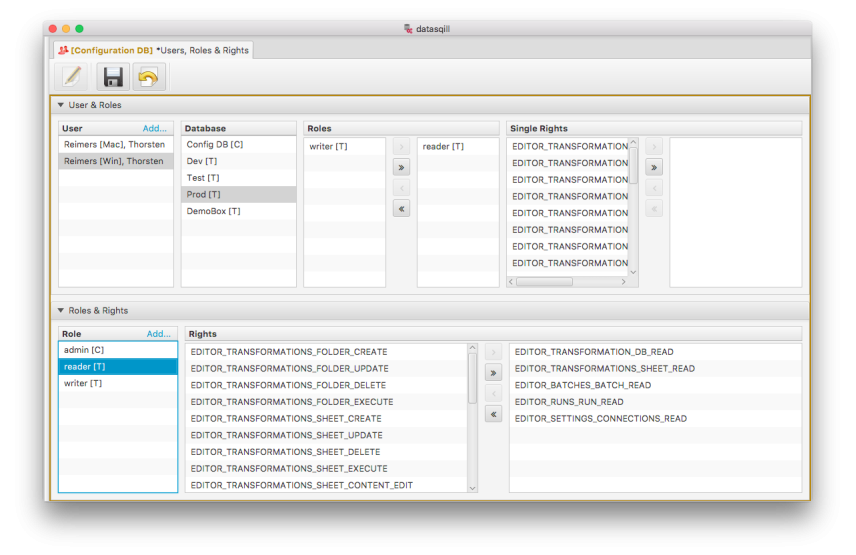Click the pencil Edit icon in toolbar

click(73, 77)
